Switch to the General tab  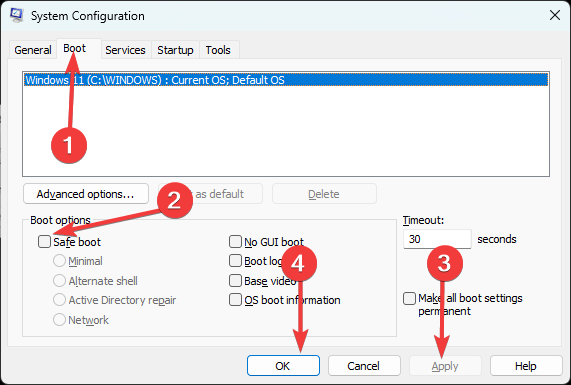point(33,50)
